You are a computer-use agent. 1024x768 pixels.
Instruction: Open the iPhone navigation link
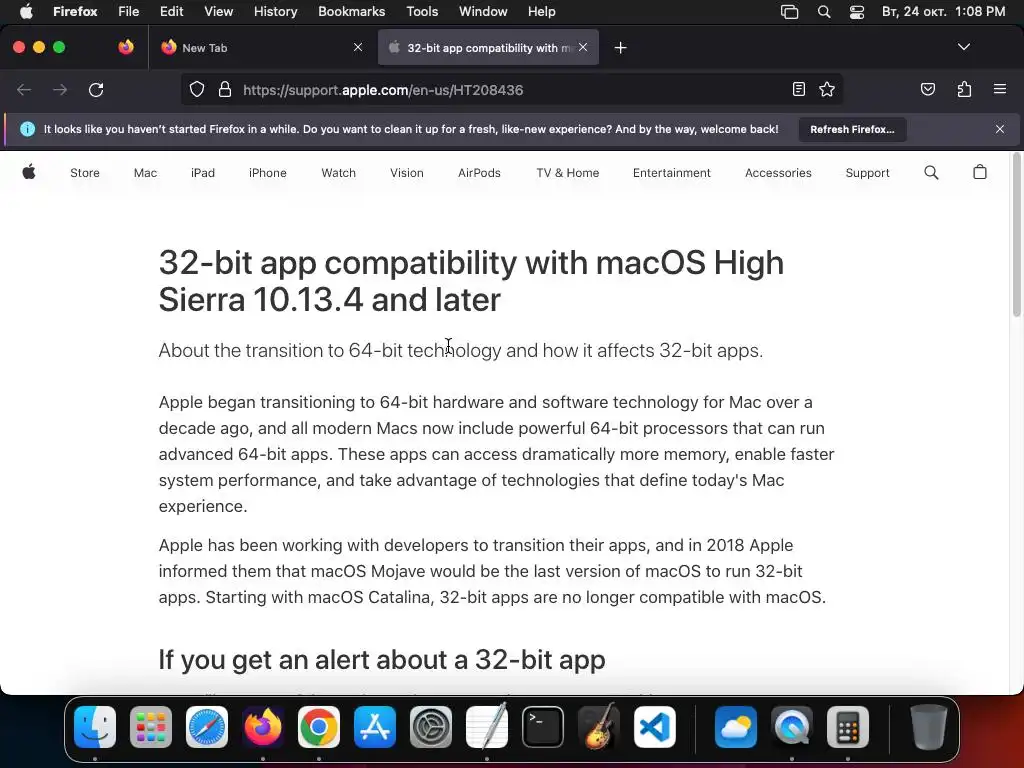pos(268,173)
